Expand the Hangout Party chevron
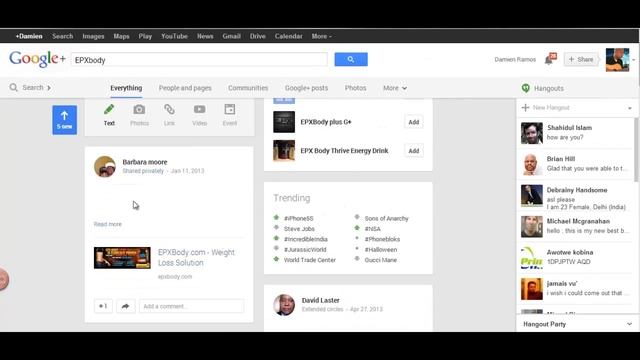This screenshot has height=360, width=640. coord(629,324)
